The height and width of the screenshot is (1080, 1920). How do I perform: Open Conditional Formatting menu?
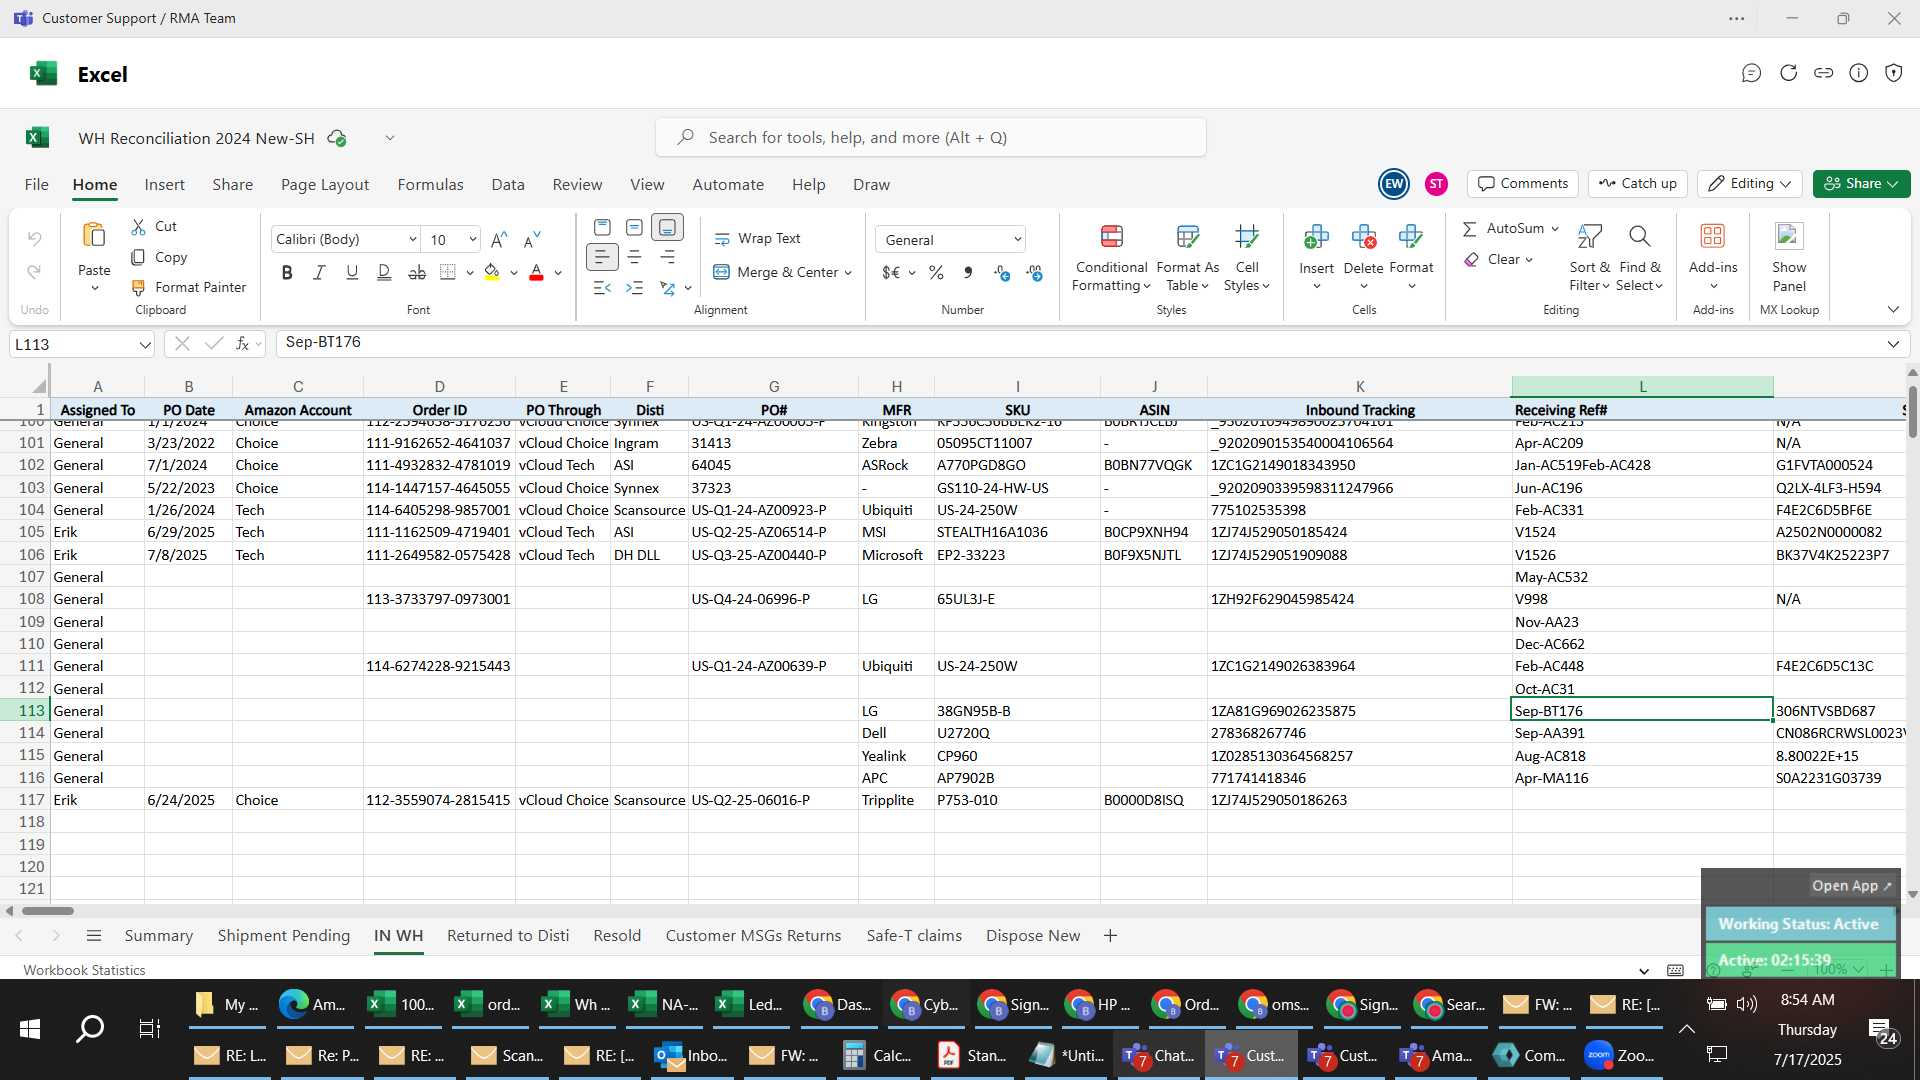1111,258
